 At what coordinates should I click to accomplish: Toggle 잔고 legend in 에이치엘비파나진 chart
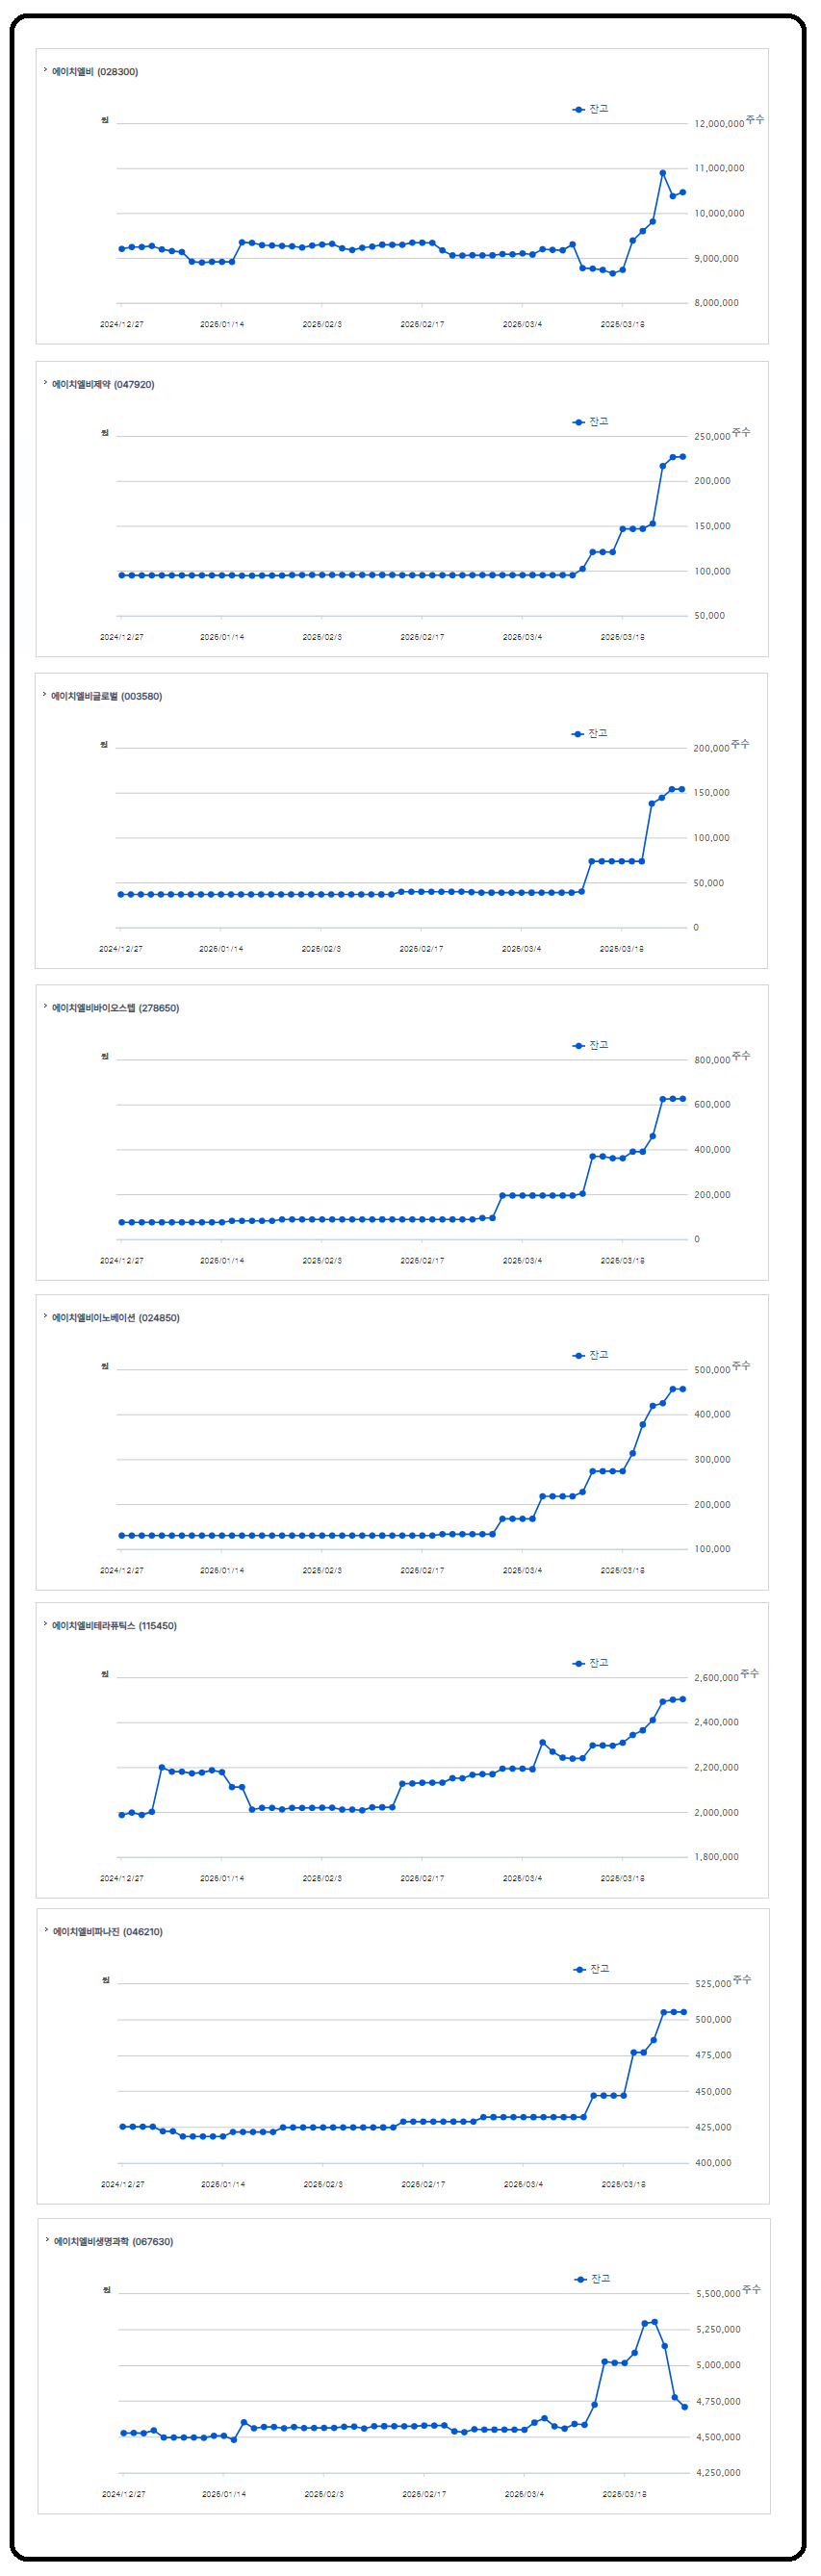pos(592,1970)
